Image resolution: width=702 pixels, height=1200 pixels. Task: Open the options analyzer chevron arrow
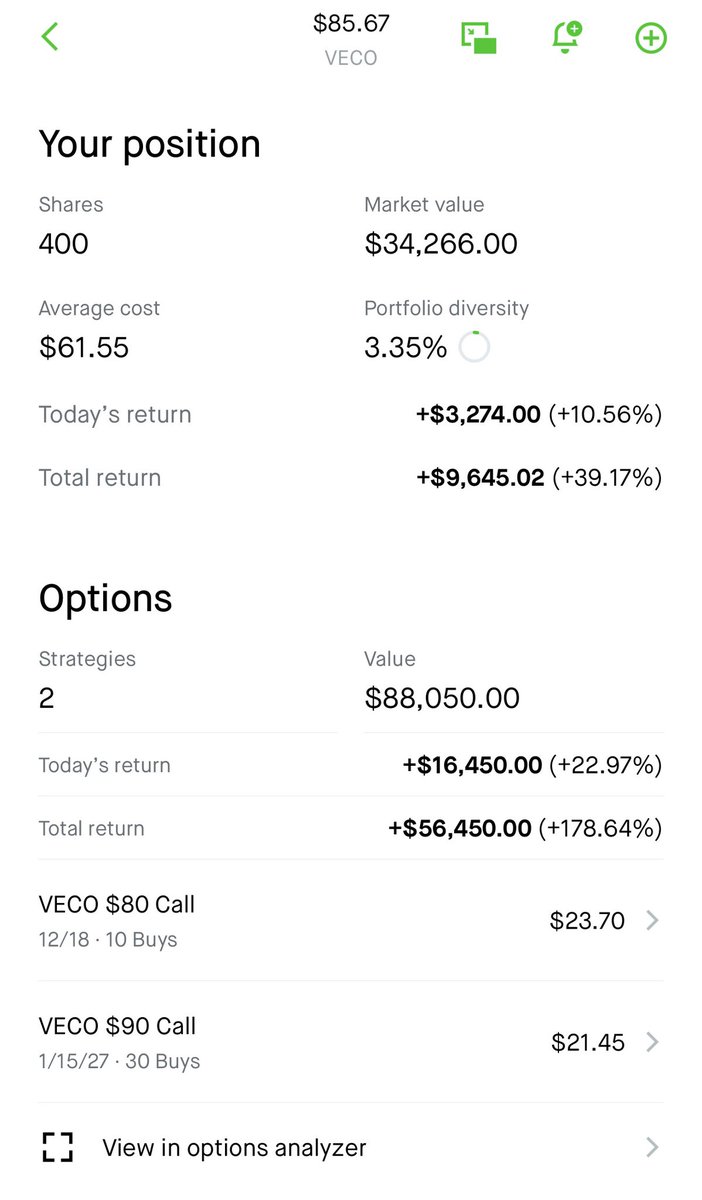coord(652,1147)
